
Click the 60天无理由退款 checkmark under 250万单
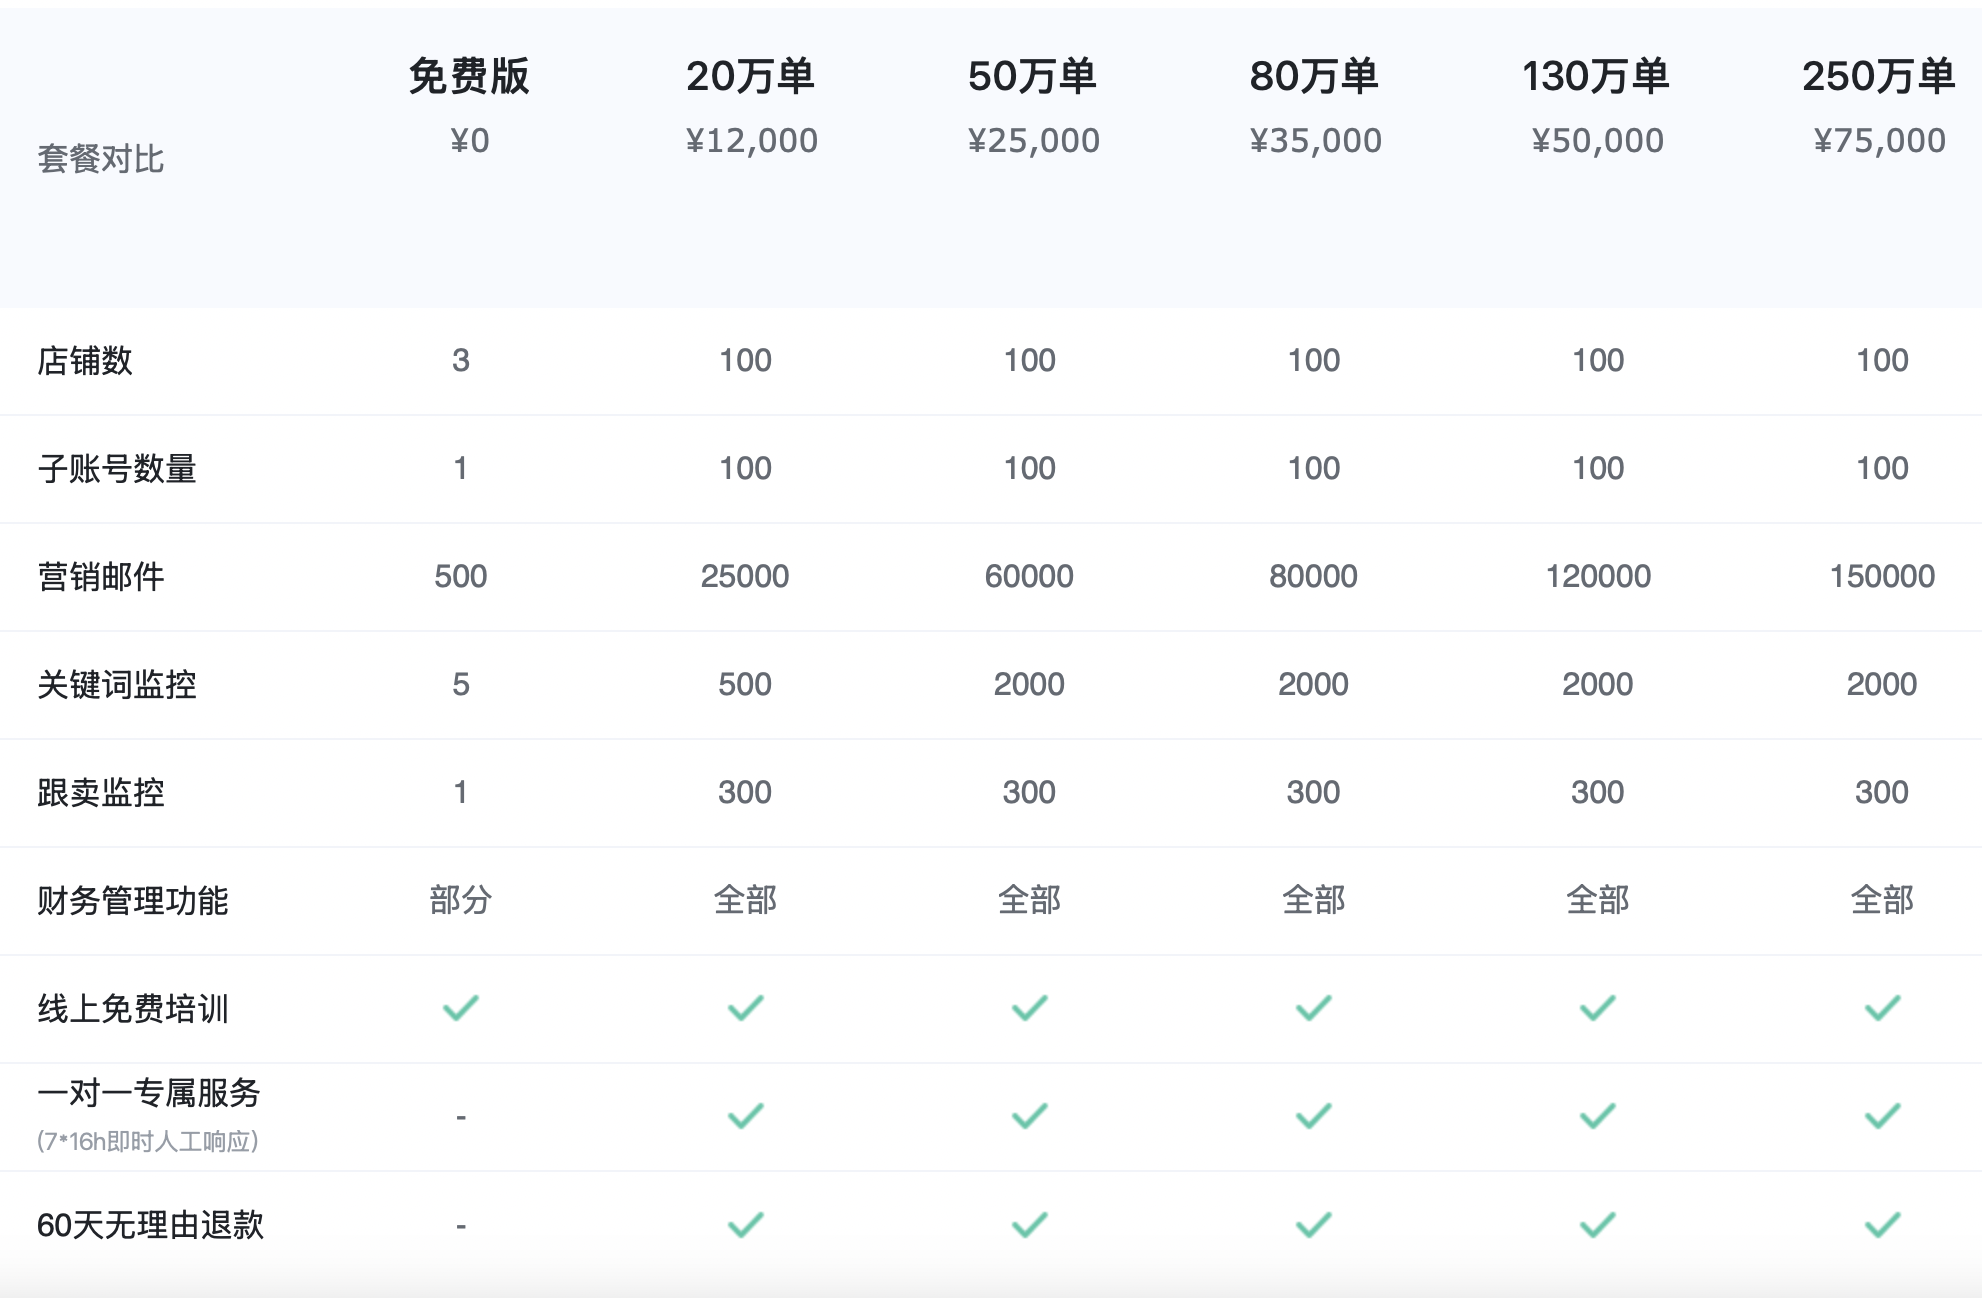point(1882,1225)
